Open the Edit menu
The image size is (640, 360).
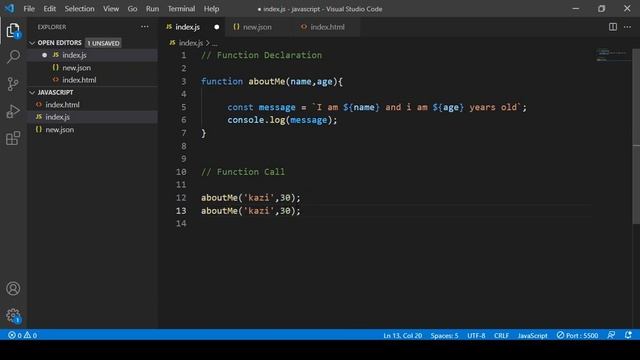pos(49,9)
